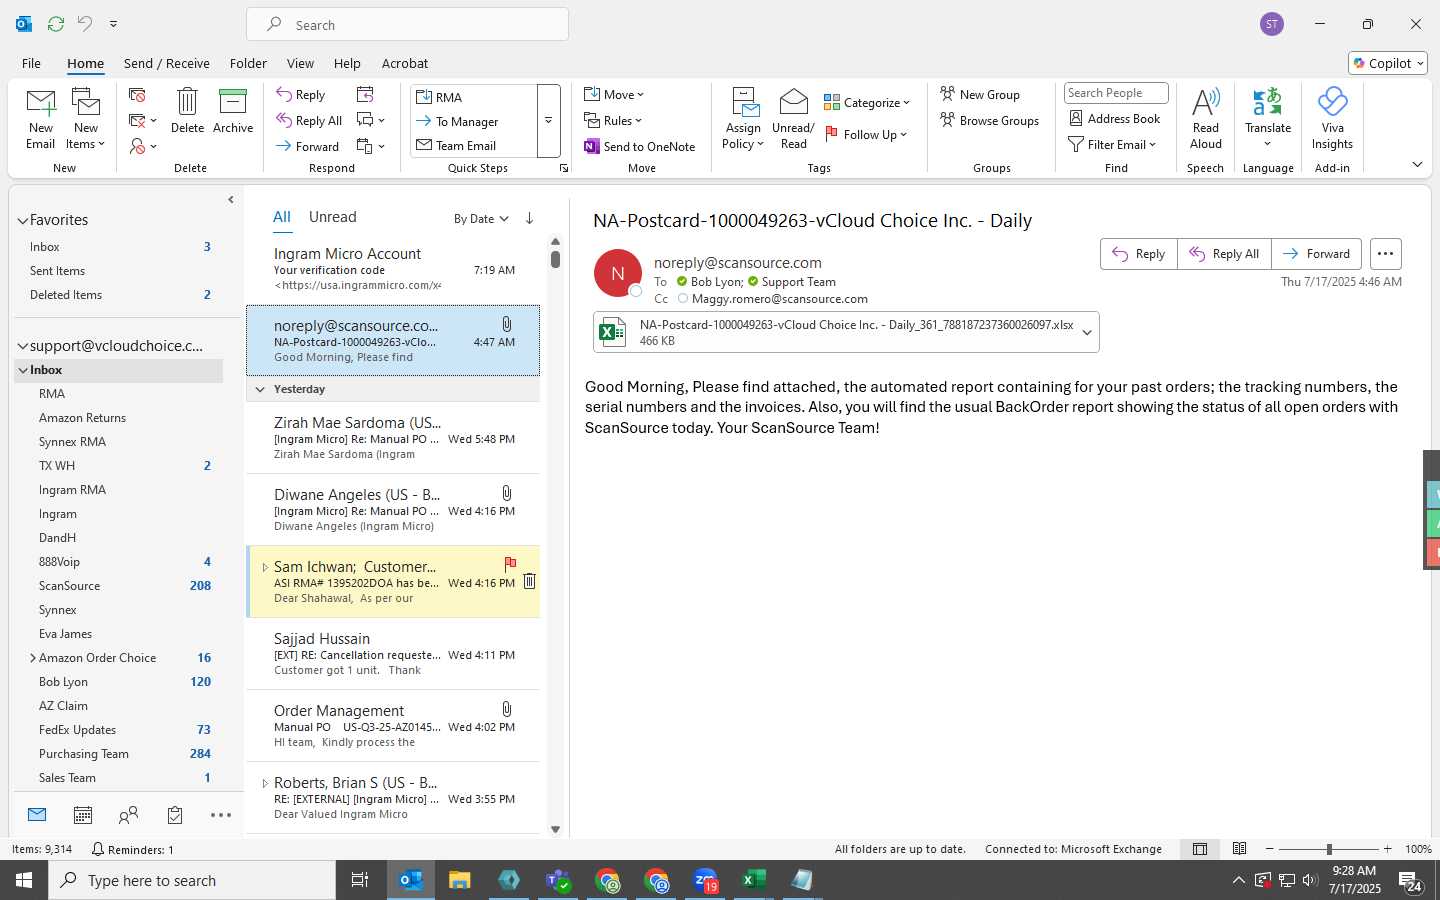Click the red flag on Sam Ichwan message
The width and height of the screenshot is (1440, 900).
coord(510,563)
